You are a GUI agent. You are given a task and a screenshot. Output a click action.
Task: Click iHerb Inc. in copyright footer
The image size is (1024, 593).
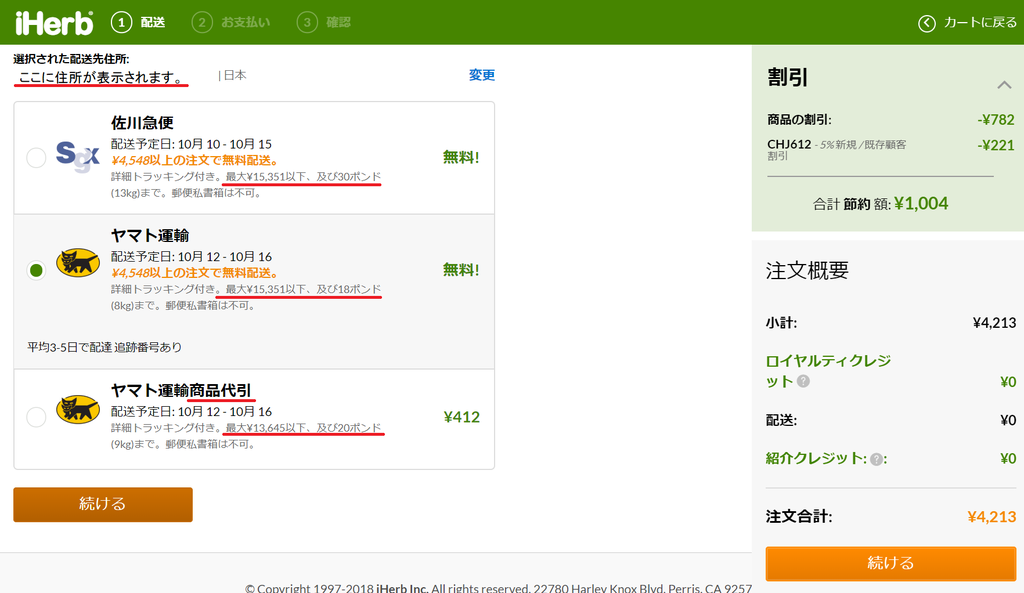[x=402, y=588]
